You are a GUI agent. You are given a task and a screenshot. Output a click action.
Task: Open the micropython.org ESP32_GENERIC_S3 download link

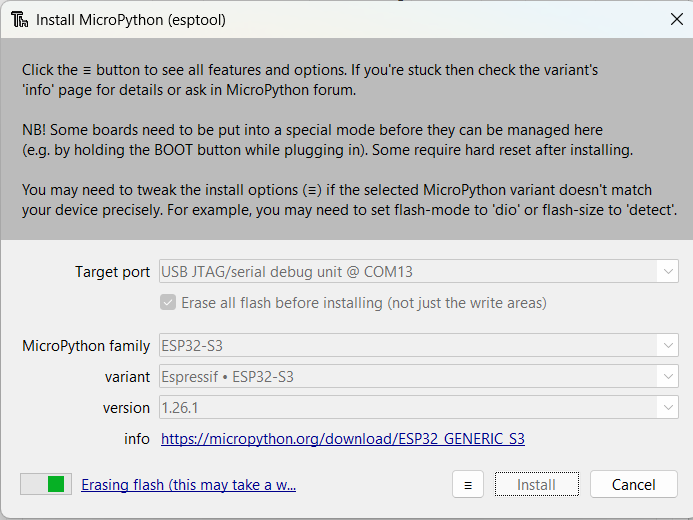pos(342,439)
